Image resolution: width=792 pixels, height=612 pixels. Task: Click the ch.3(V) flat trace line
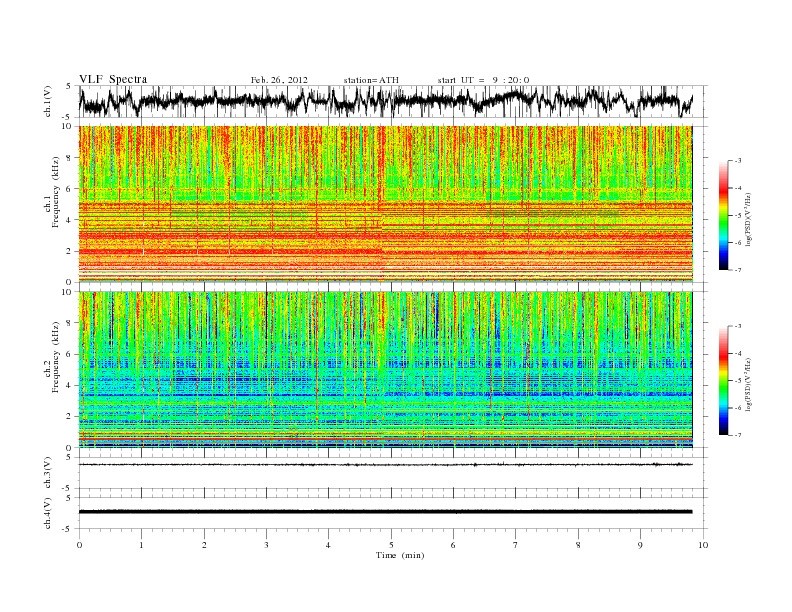385,464
